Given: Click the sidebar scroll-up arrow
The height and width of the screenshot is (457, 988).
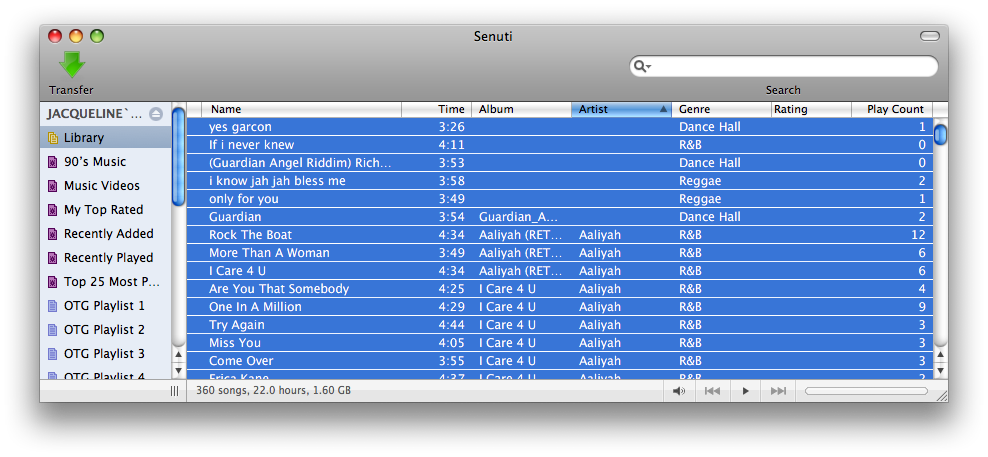Looking at the screenshot, I should click(x=178, y=355).
